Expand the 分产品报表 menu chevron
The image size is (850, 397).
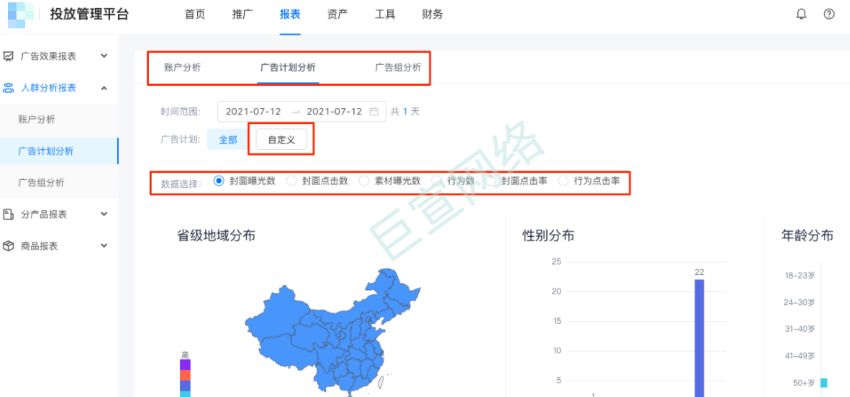click(x=105, y=214)
